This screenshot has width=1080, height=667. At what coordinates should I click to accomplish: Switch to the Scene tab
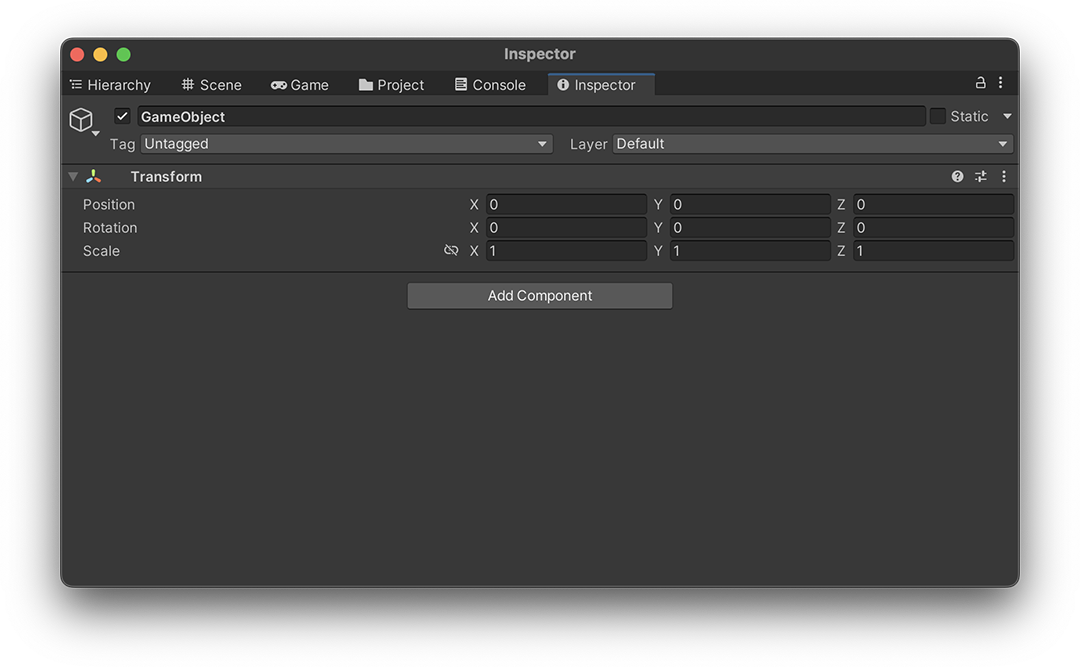click(211, 85)
